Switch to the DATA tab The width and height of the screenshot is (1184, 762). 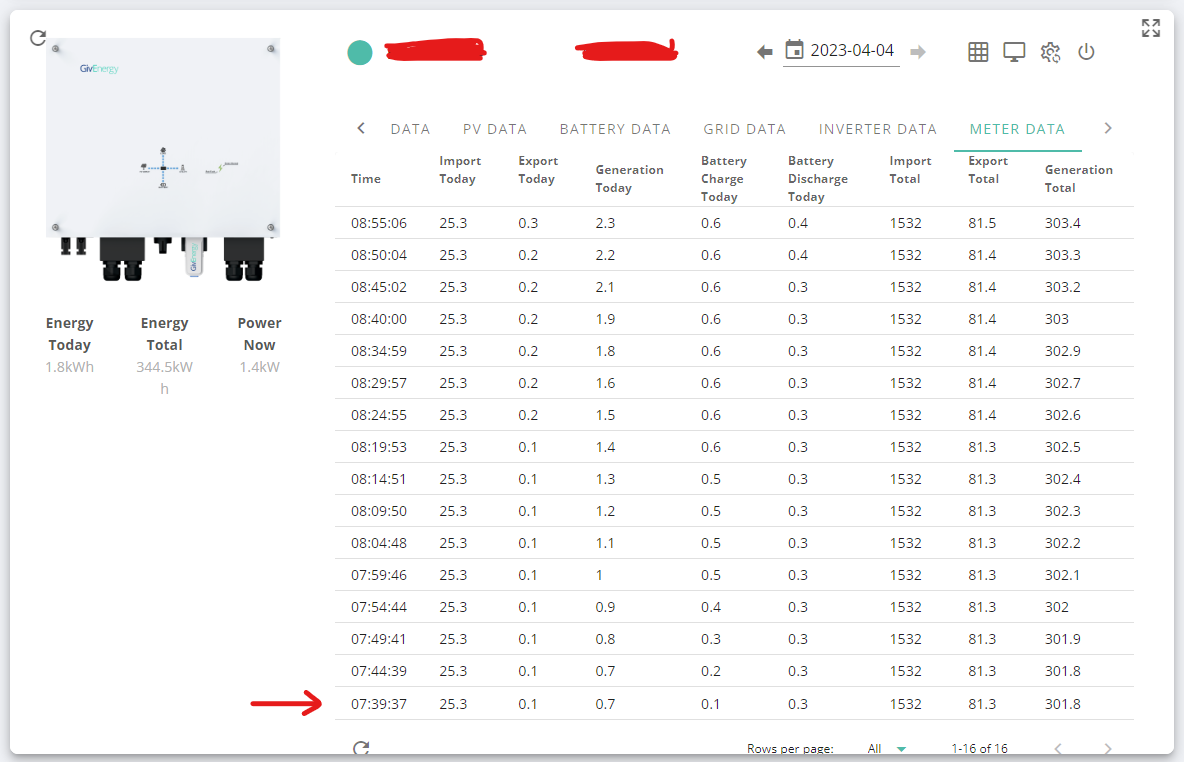(410, 129)
